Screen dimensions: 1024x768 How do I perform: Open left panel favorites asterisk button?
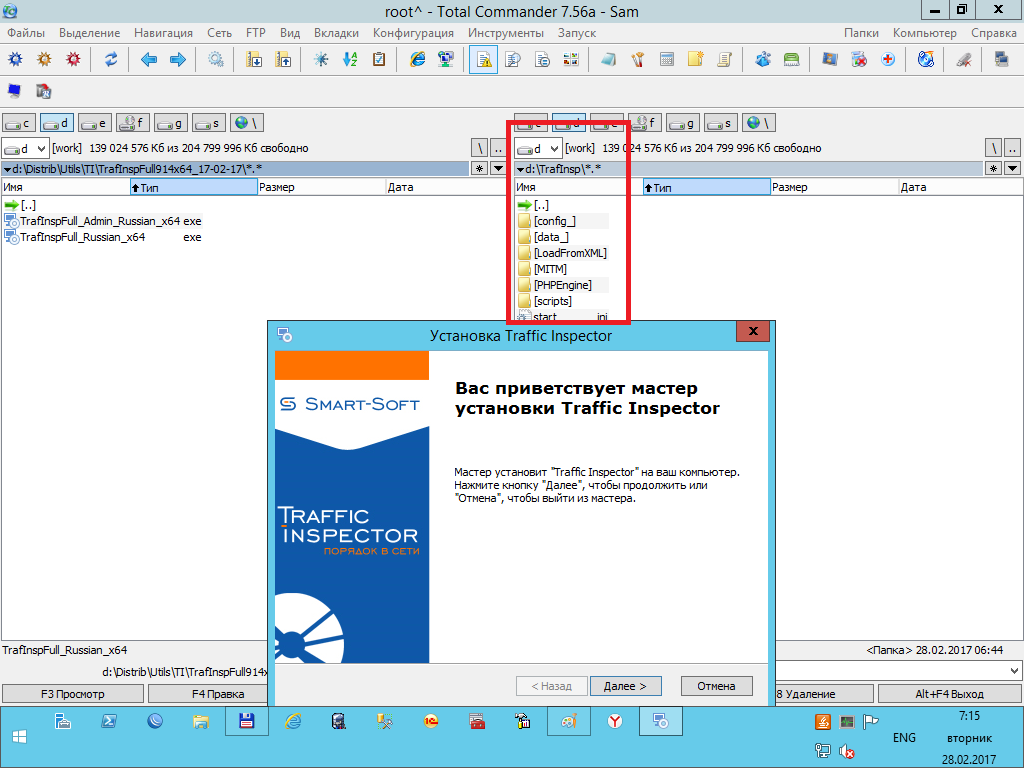pos(479,168)
